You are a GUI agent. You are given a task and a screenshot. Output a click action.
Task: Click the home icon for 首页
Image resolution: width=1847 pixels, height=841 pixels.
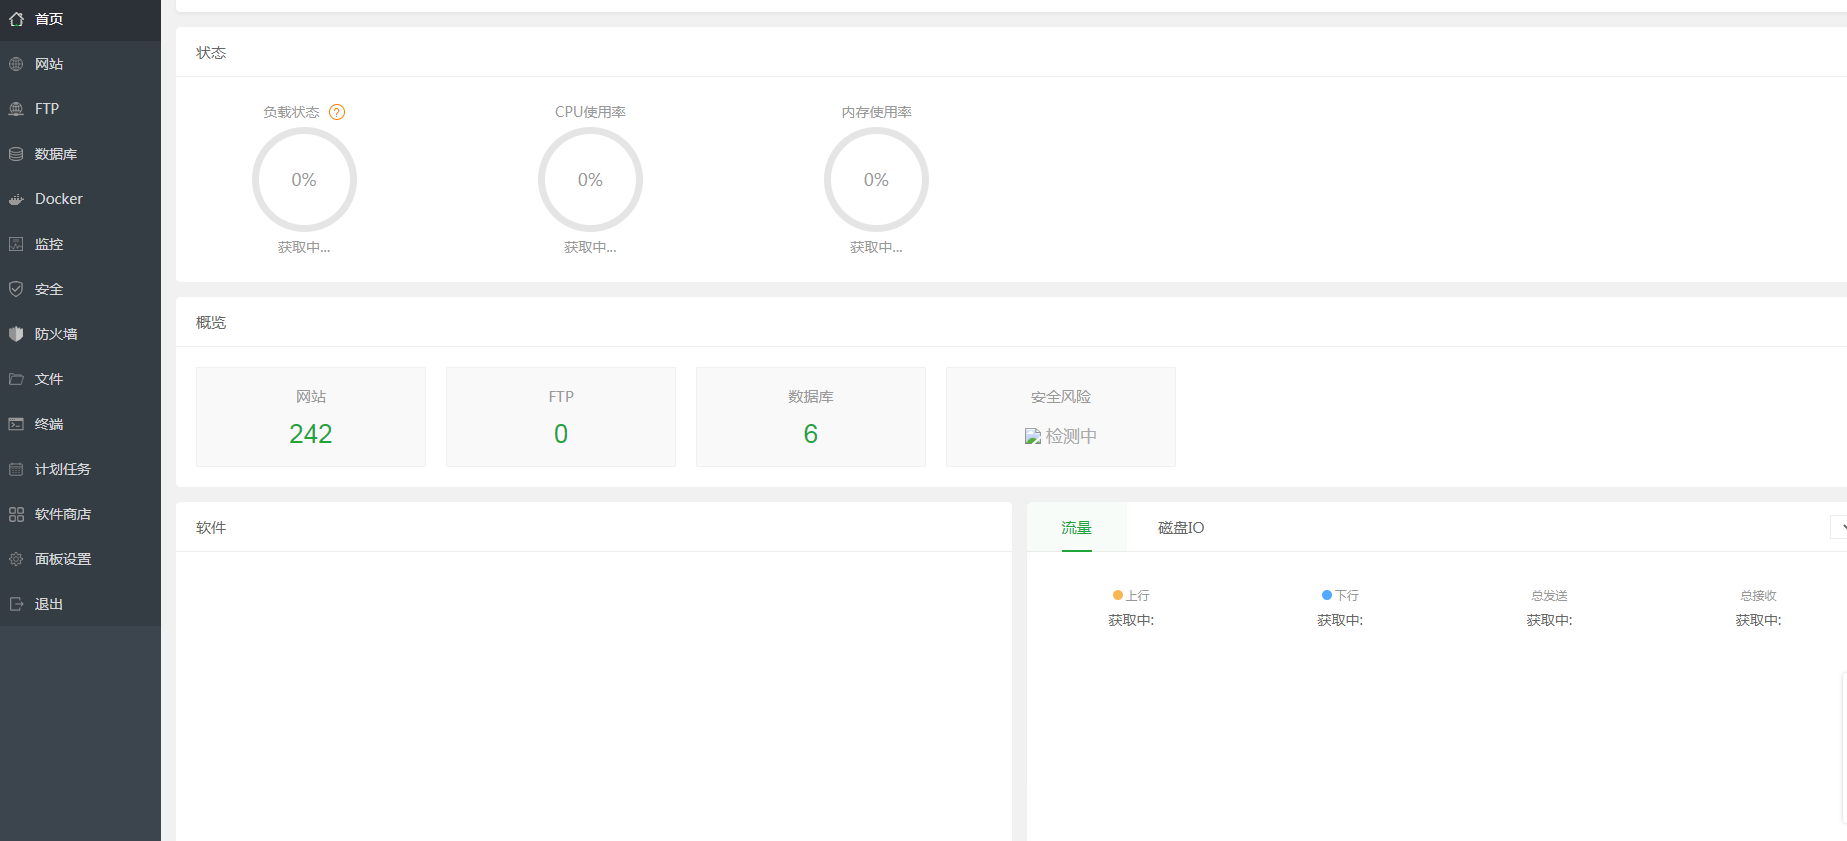click(x=16, y=19)
